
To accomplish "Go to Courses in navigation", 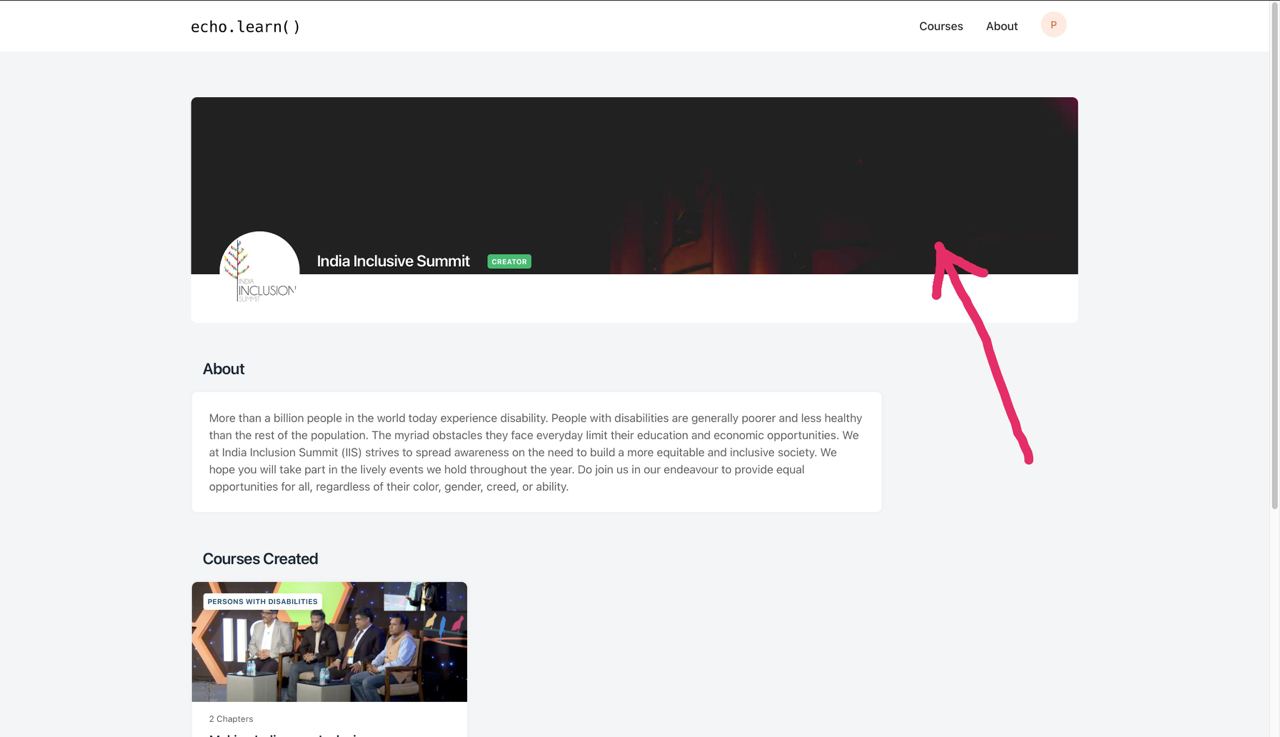I will click(941, 26).
